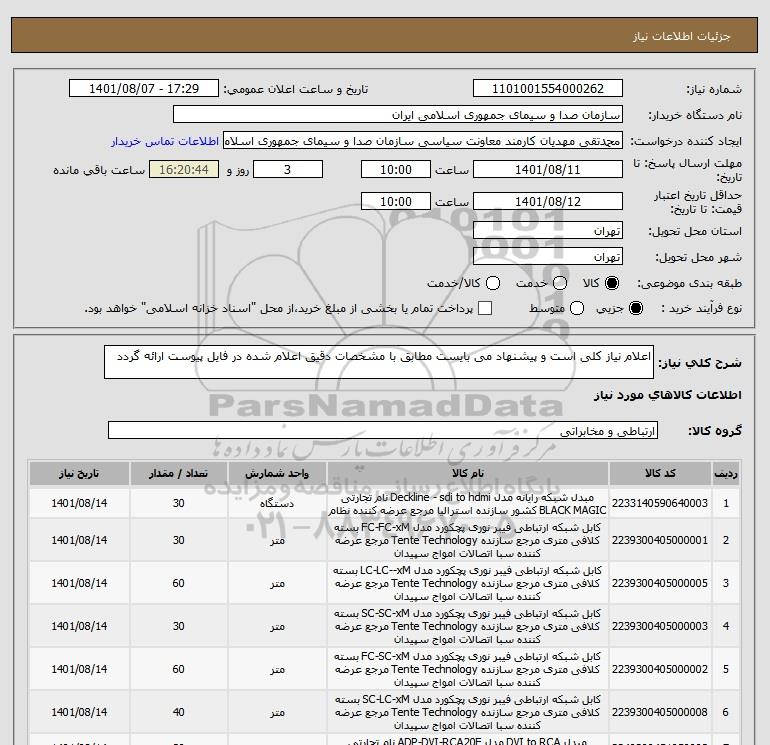Click quantity 60 in row 5
Viewport: 770px width, 745px height.
(178, 669)
